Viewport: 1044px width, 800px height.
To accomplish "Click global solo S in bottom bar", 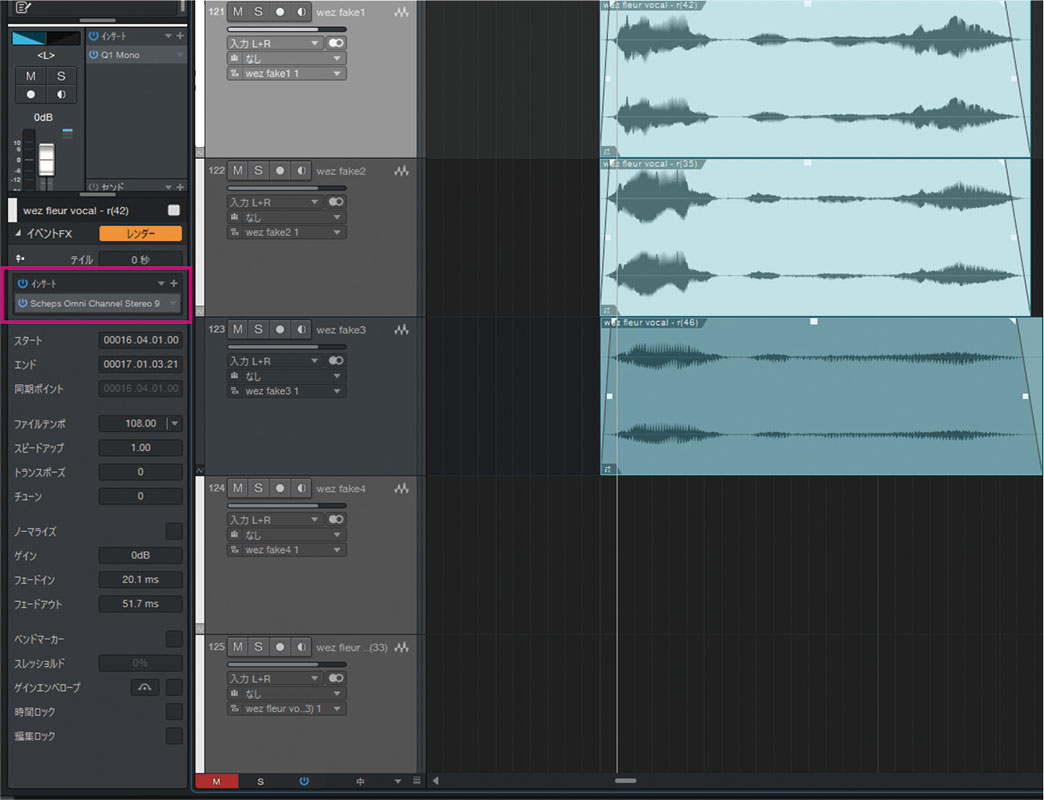I will [x=260, y=781].
